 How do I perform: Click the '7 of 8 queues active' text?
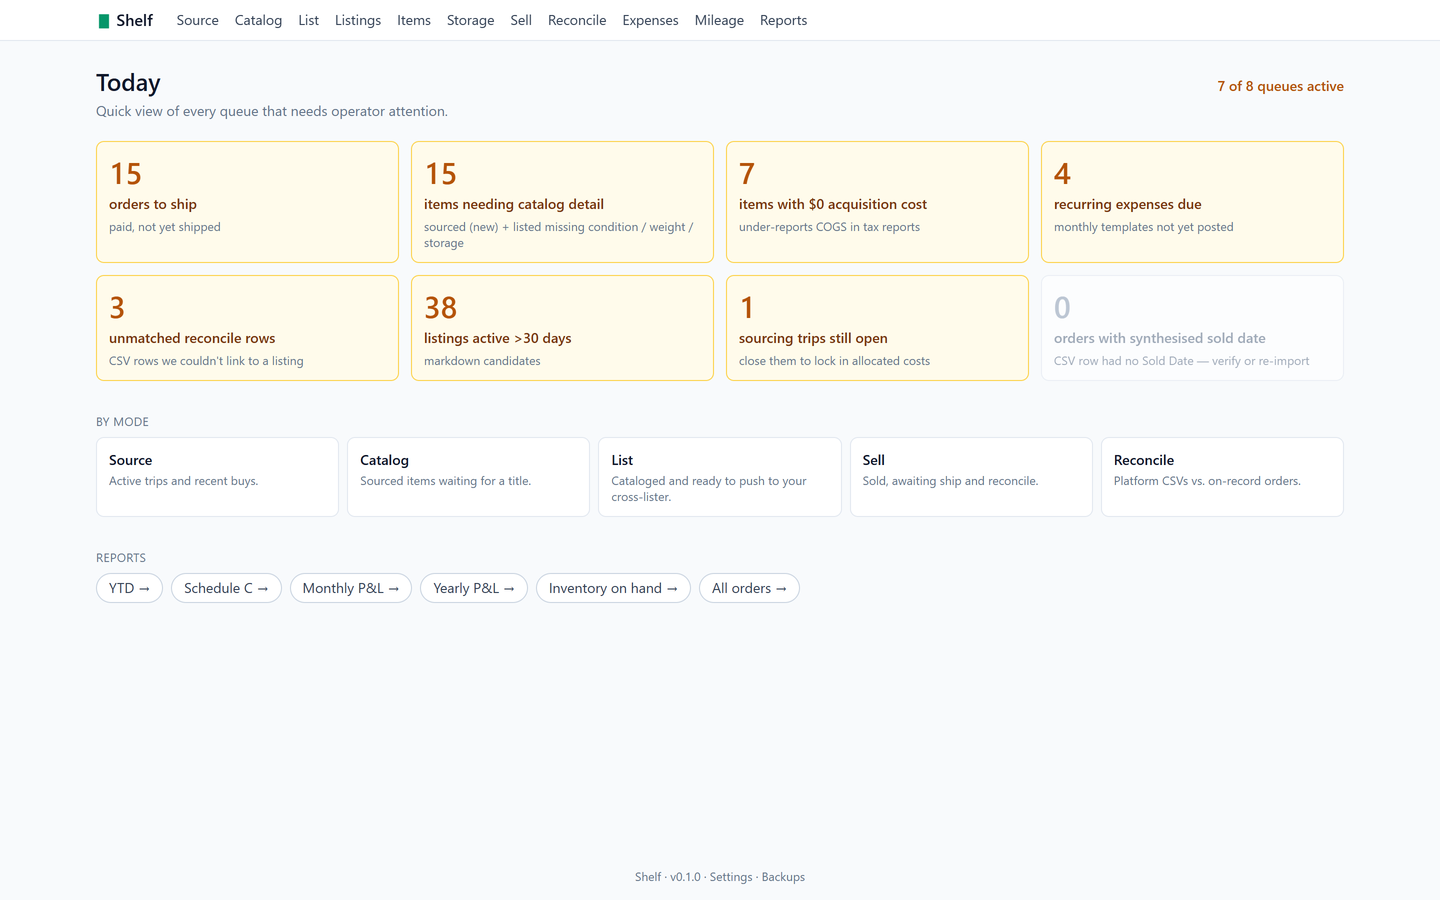tap(1280, 86)
